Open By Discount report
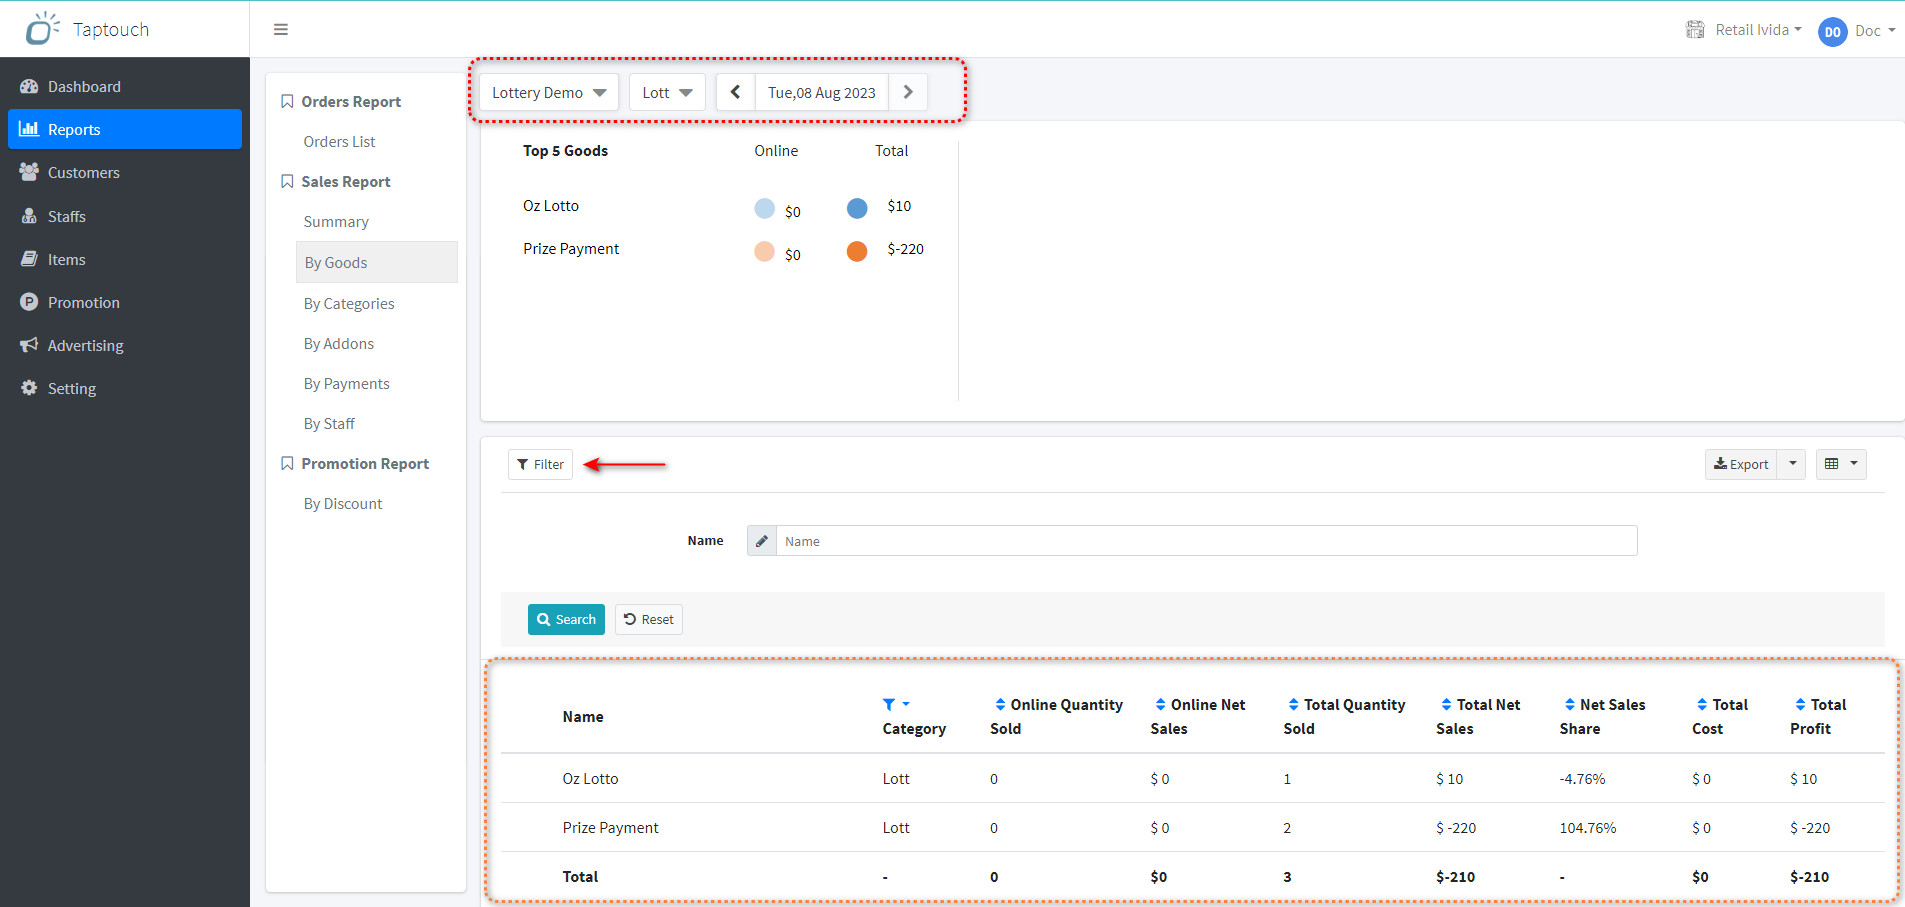The image size is (1905, 907). 343,504
